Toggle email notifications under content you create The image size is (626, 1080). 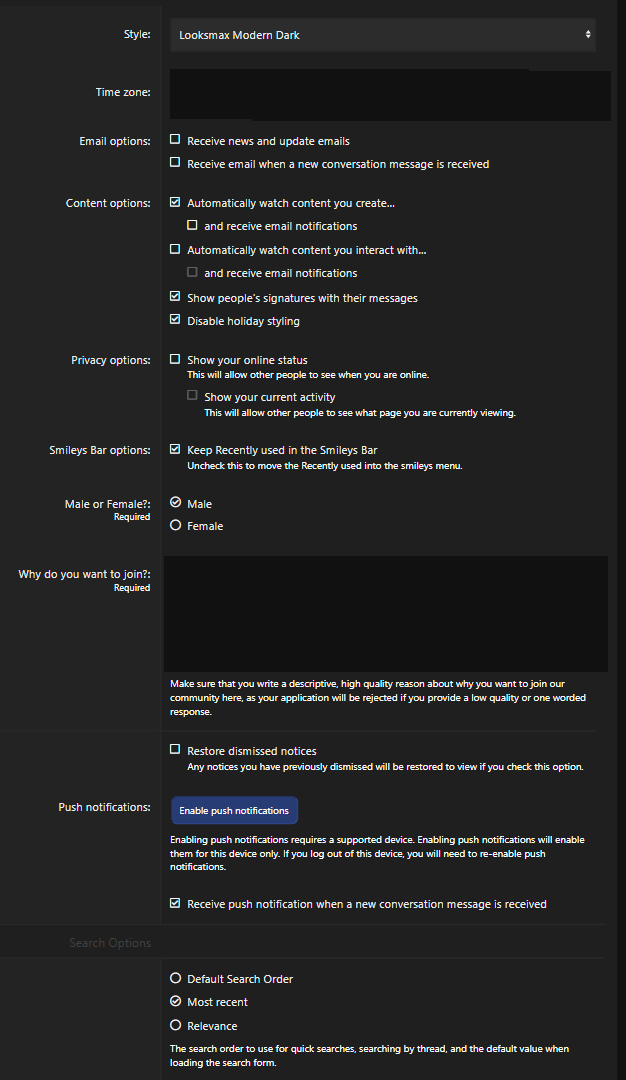coord(193,226)
